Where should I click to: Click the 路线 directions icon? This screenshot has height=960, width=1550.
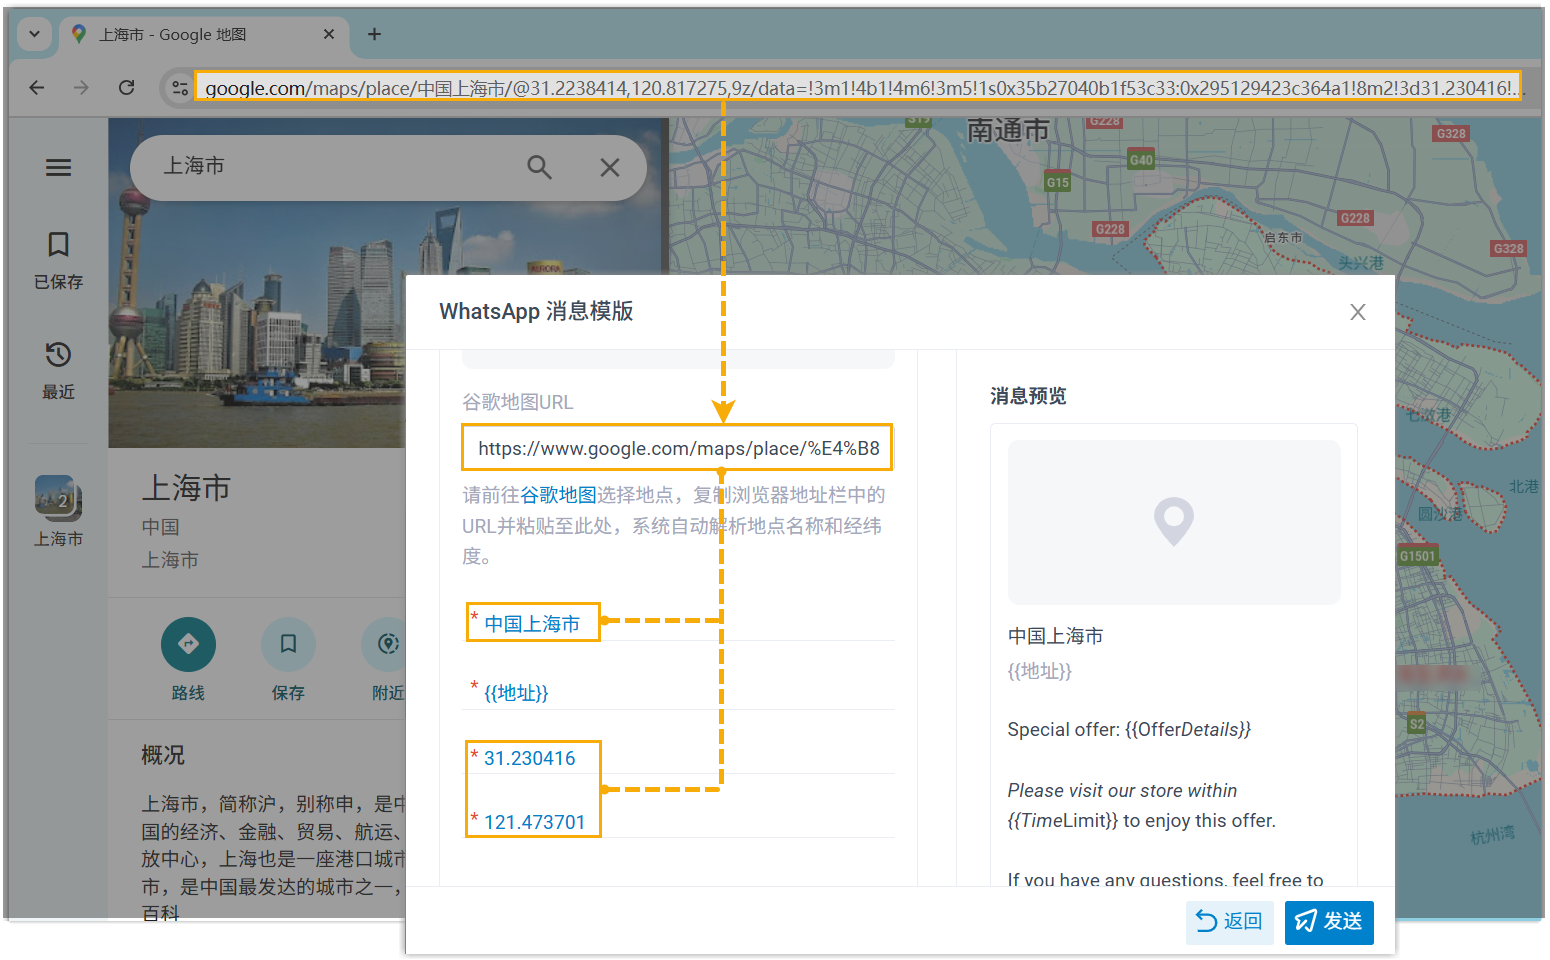coord(188,645)
